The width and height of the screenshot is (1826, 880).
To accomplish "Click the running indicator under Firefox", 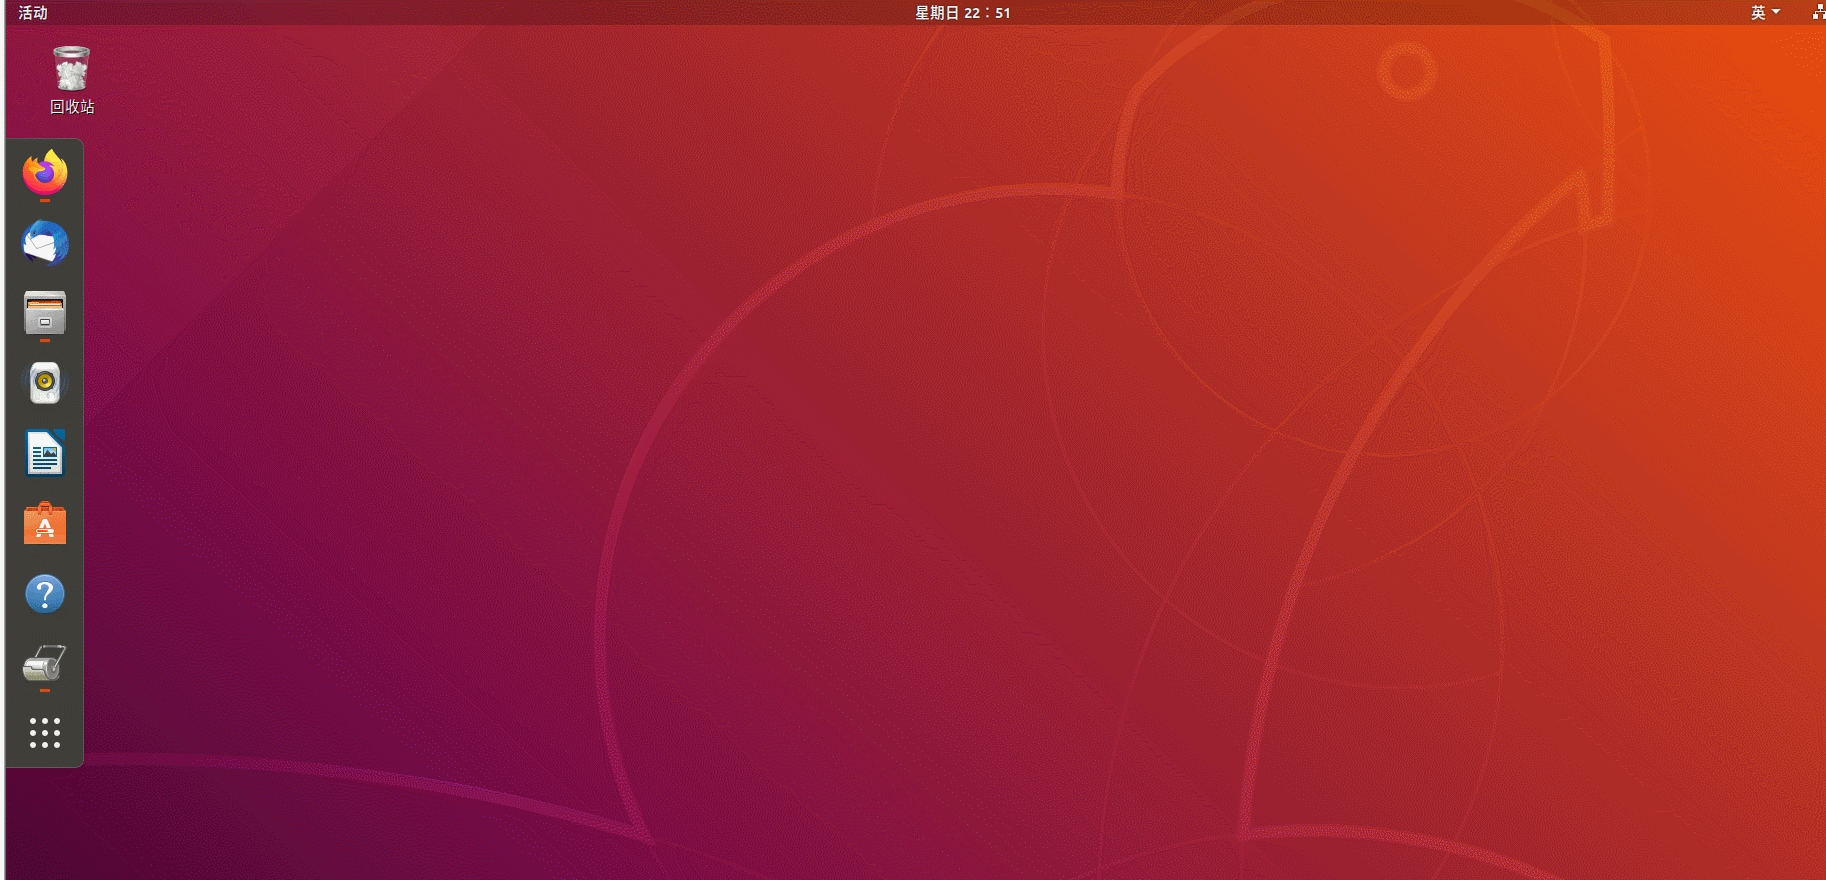I will coord(45,201).
